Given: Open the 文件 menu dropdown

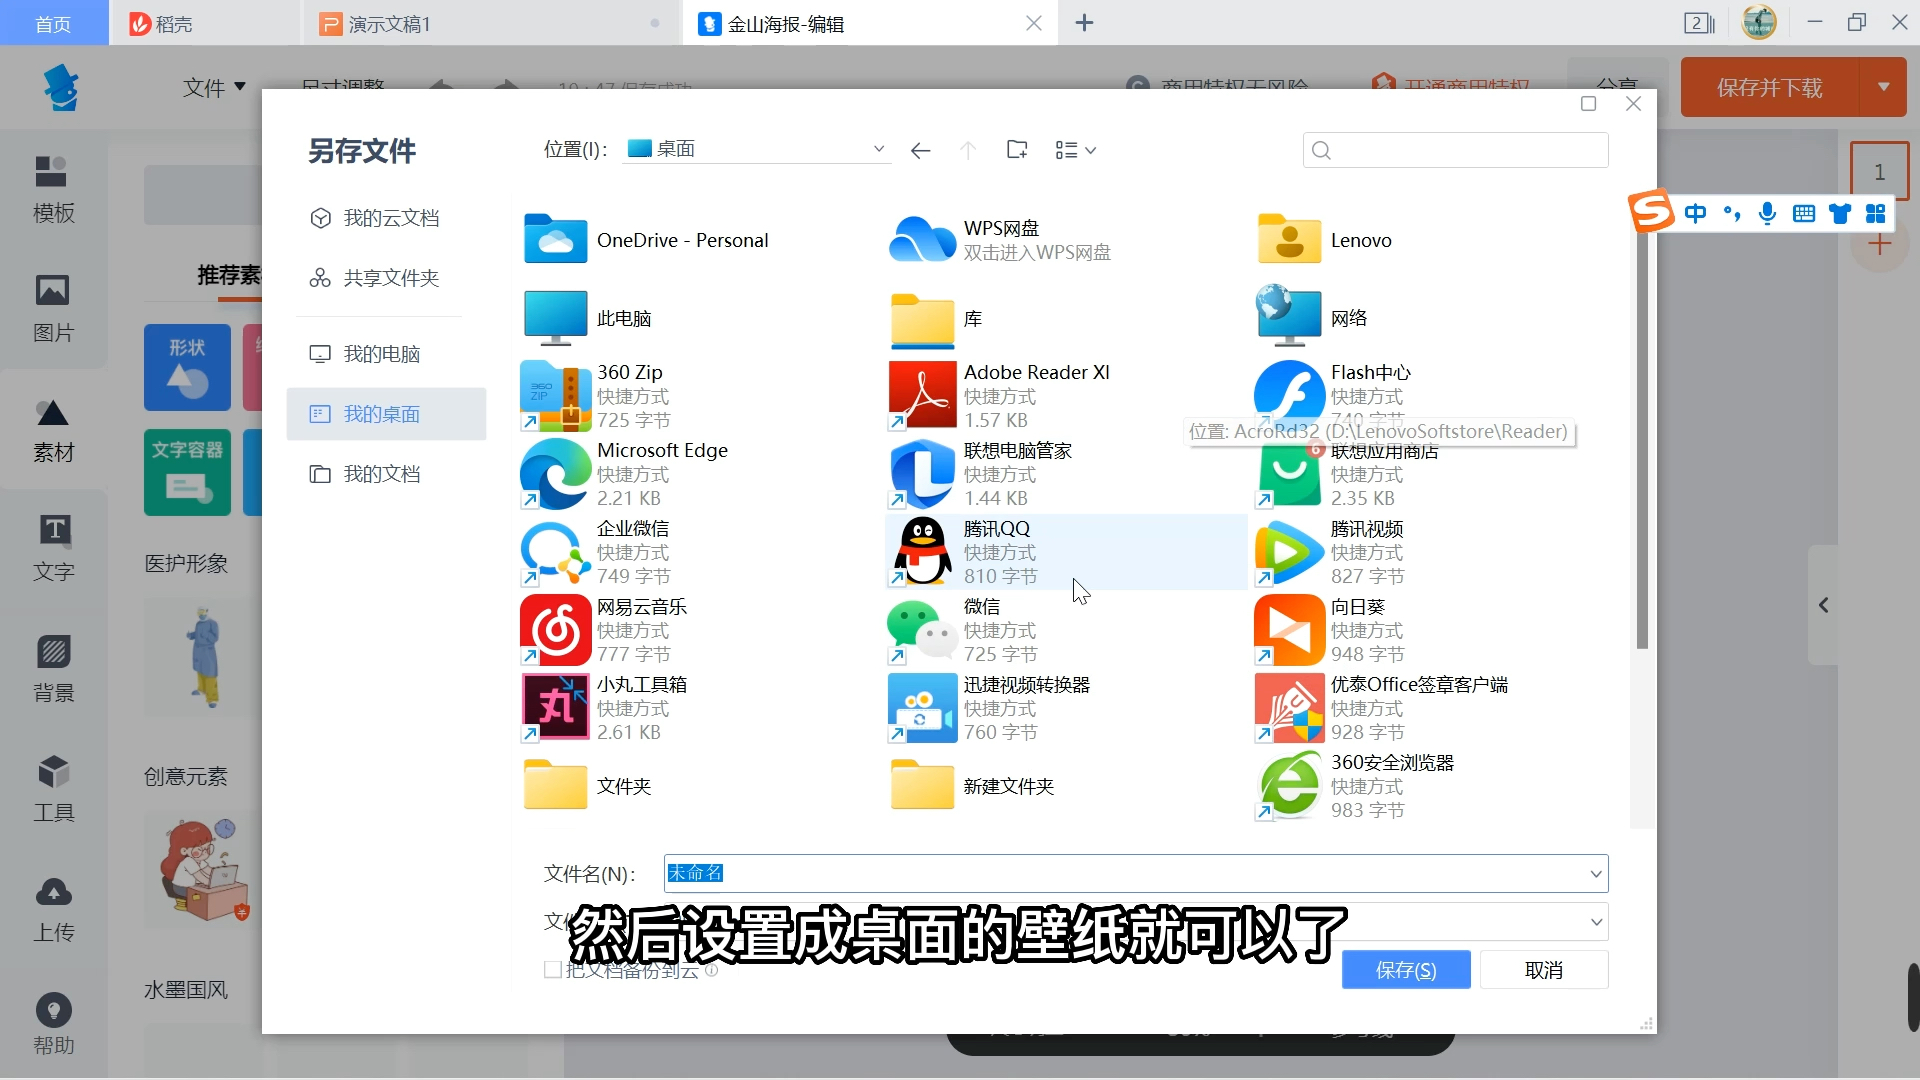Looking at the screenshot, I should [214, 87].
